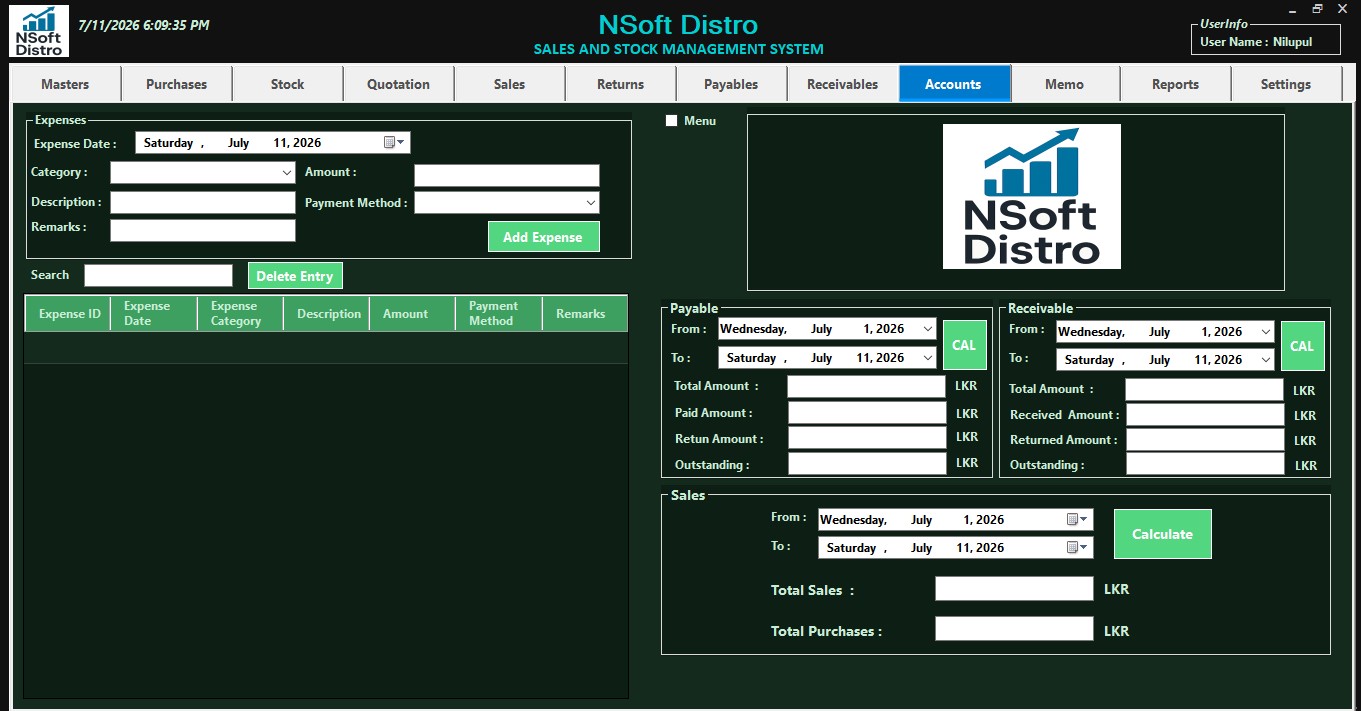The image size is (1361, 711).
Task: Click the Receivable Total Amount field
Action: tap(1204, 390)
